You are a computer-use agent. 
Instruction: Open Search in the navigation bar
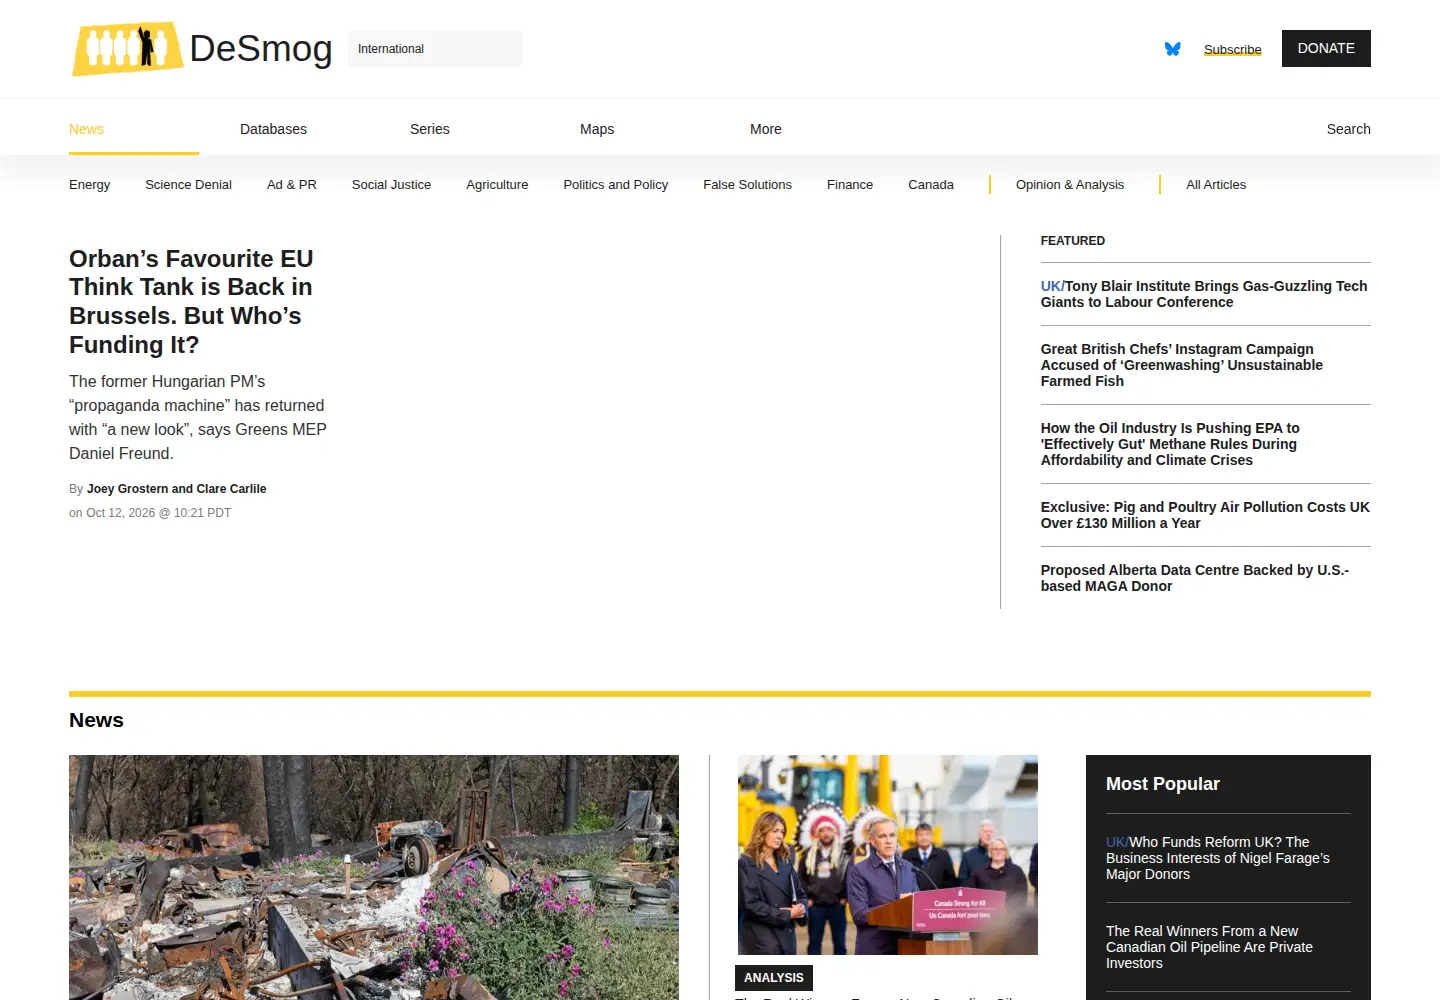pyautogui.click(x=1348, y=129)
